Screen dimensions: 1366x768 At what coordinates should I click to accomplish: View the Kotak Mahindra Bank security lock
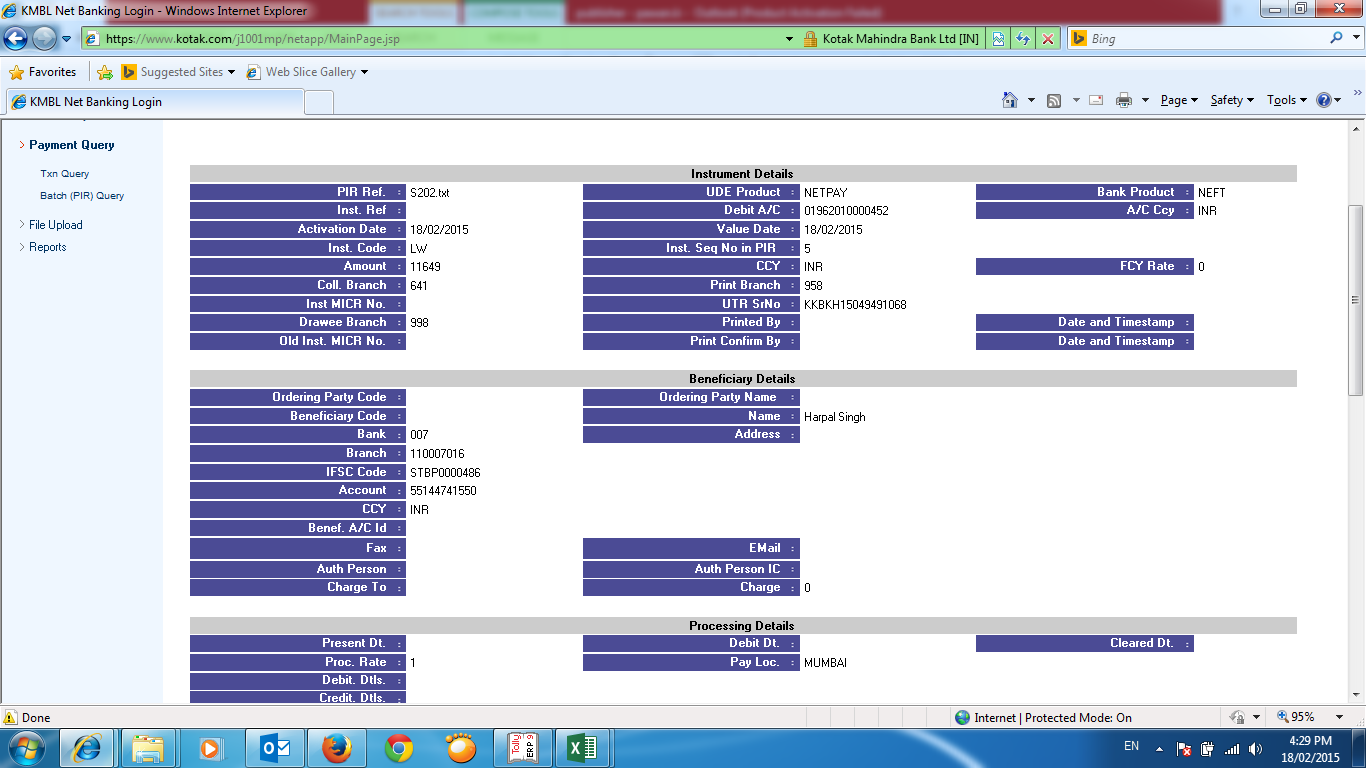pyautogui.click(x=810, y=39)
